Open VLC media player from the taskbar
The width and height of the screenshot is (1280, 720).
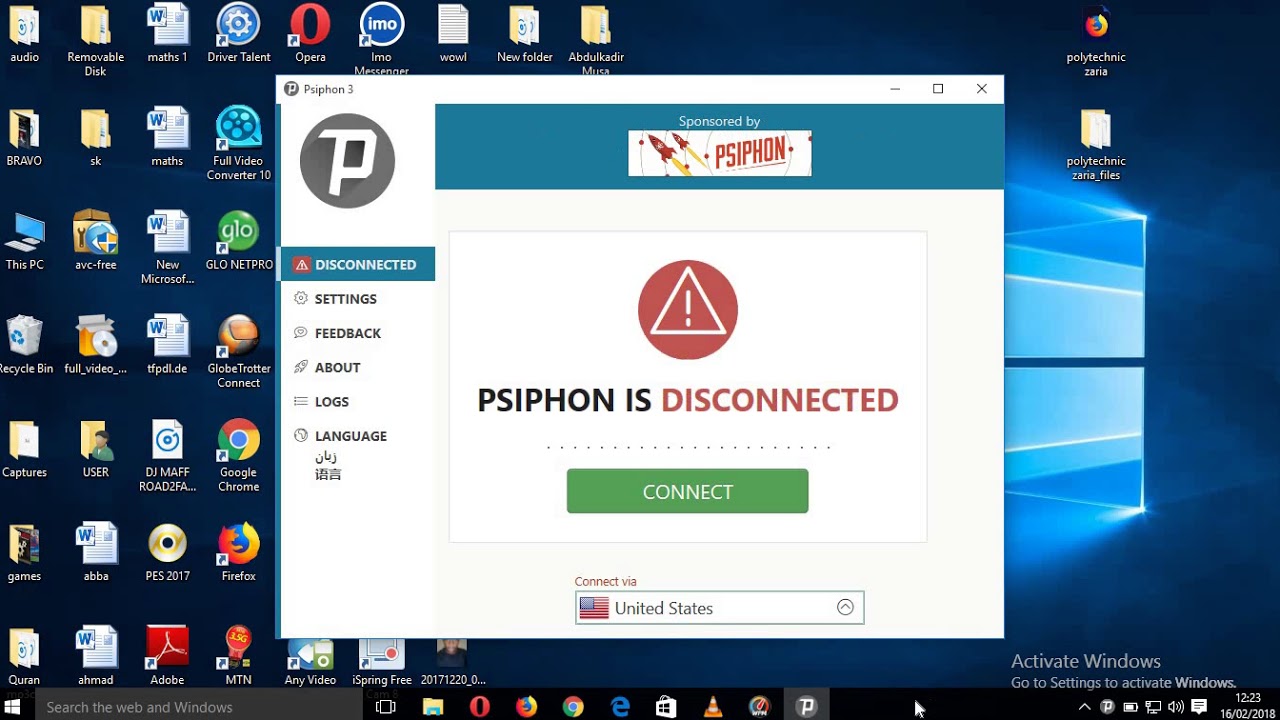(x=713, y=707)
